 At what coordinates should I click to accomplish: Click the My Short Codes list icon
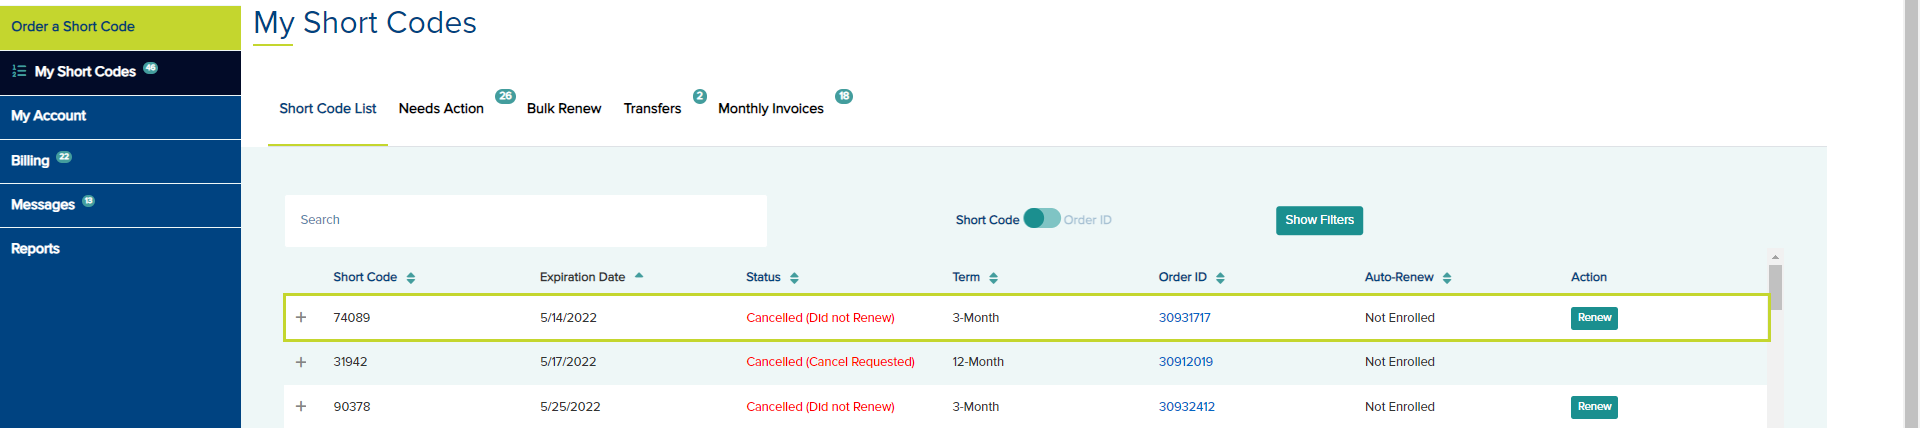(x=19, y=71)
